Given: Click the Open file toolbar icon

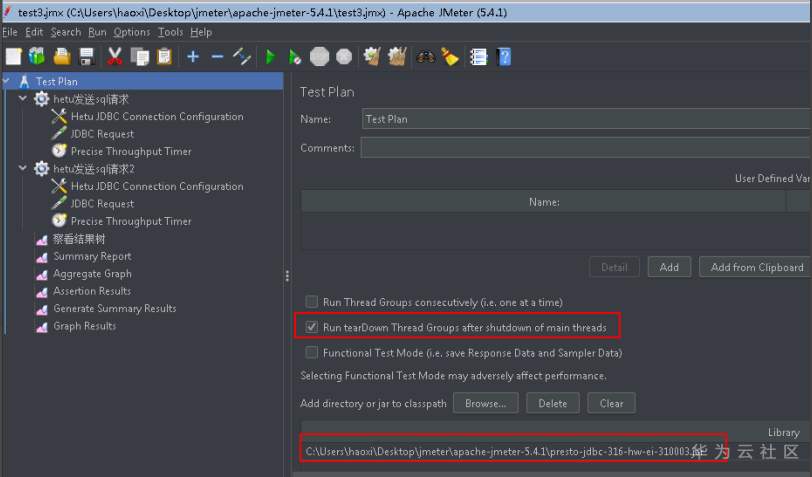Looking at the screenshot, I should click(62, 56).
